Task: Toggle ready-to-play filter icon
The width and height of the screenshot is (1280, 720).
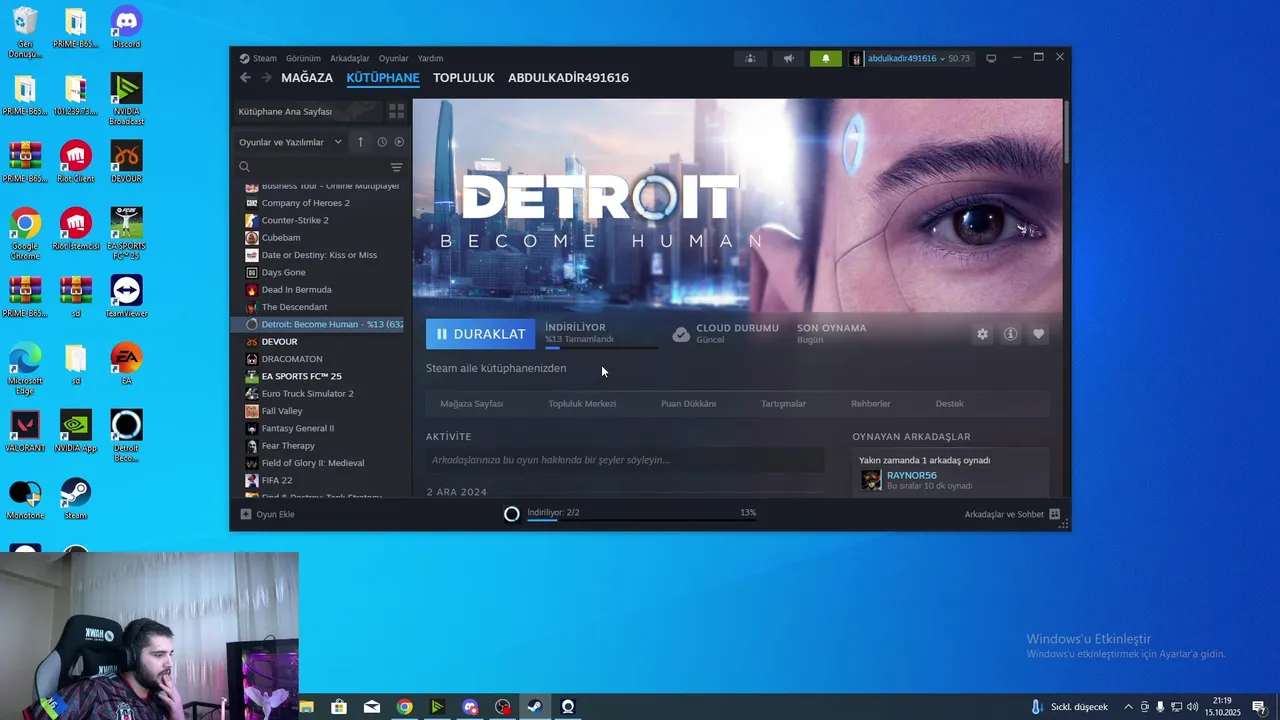Action: coord(399,142)
